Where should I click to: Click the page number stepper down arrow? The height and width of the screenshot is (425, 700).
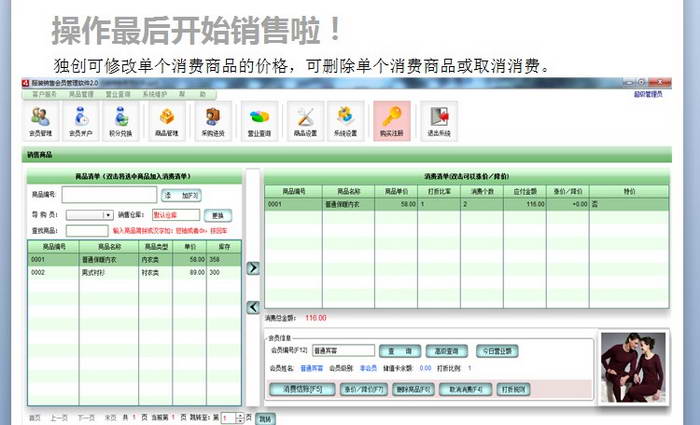(239, 421)
